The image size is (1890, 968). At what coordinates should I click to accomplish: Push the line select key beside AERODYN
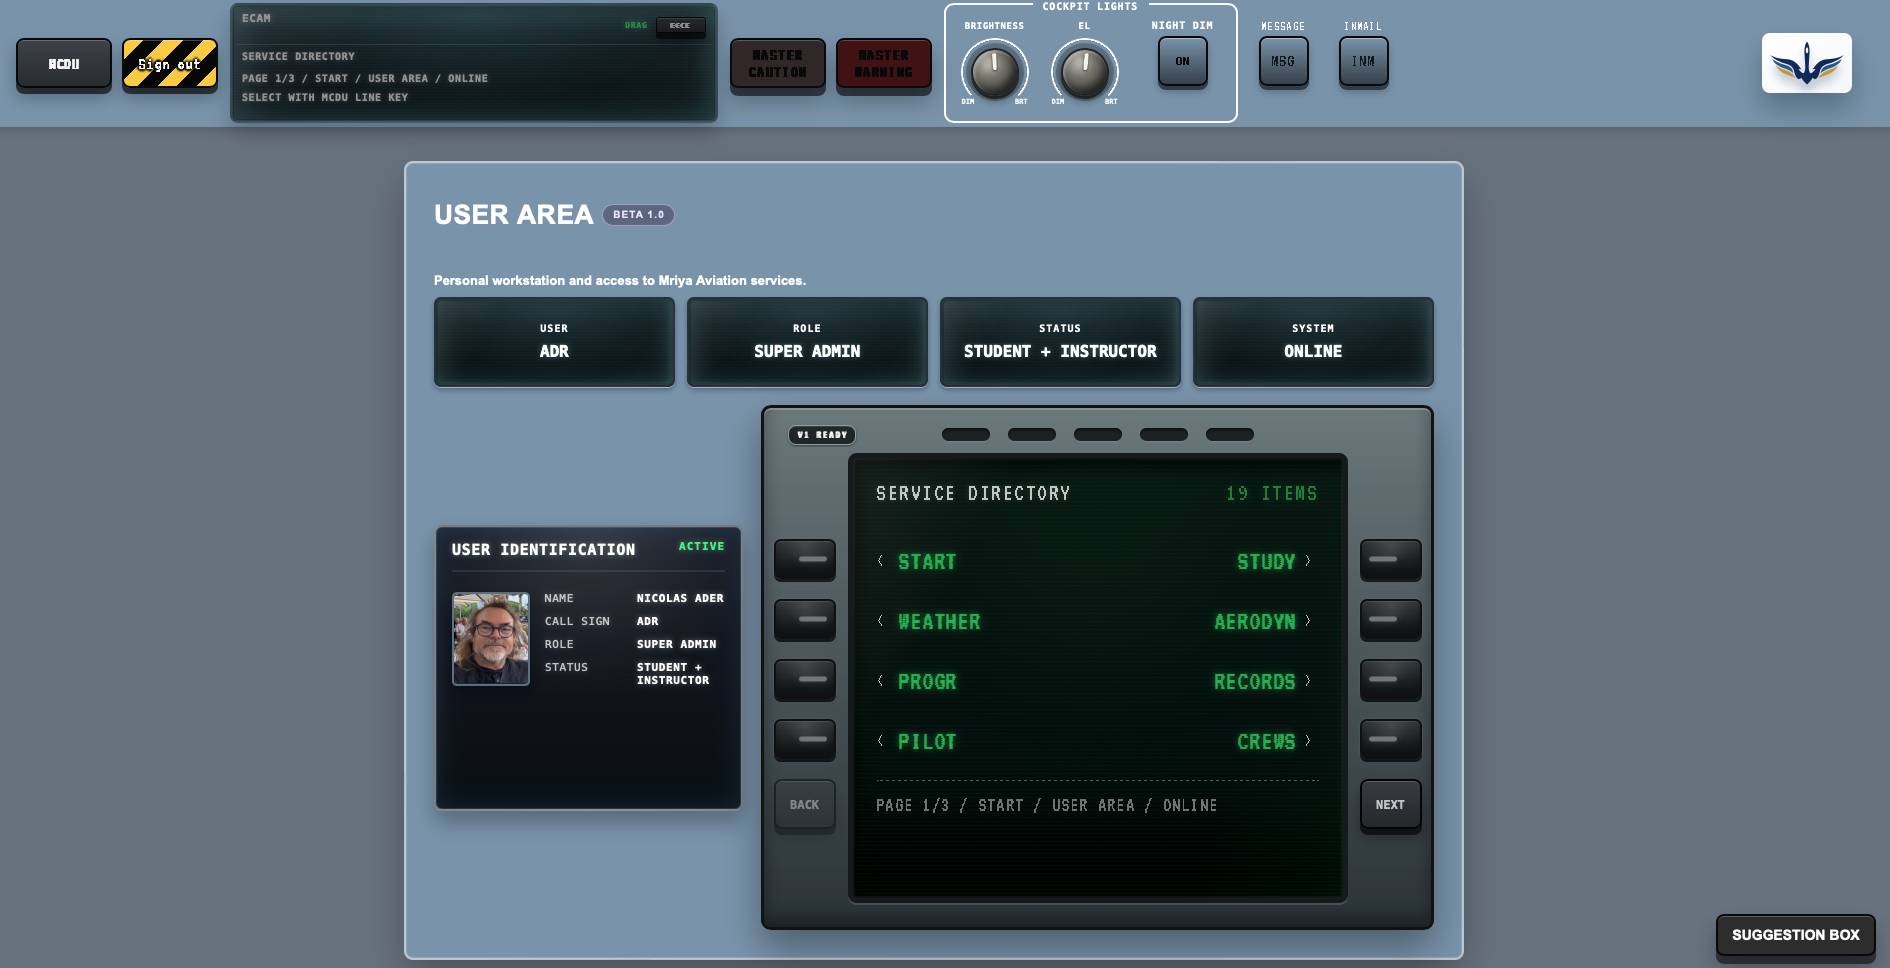point(1390,620)
